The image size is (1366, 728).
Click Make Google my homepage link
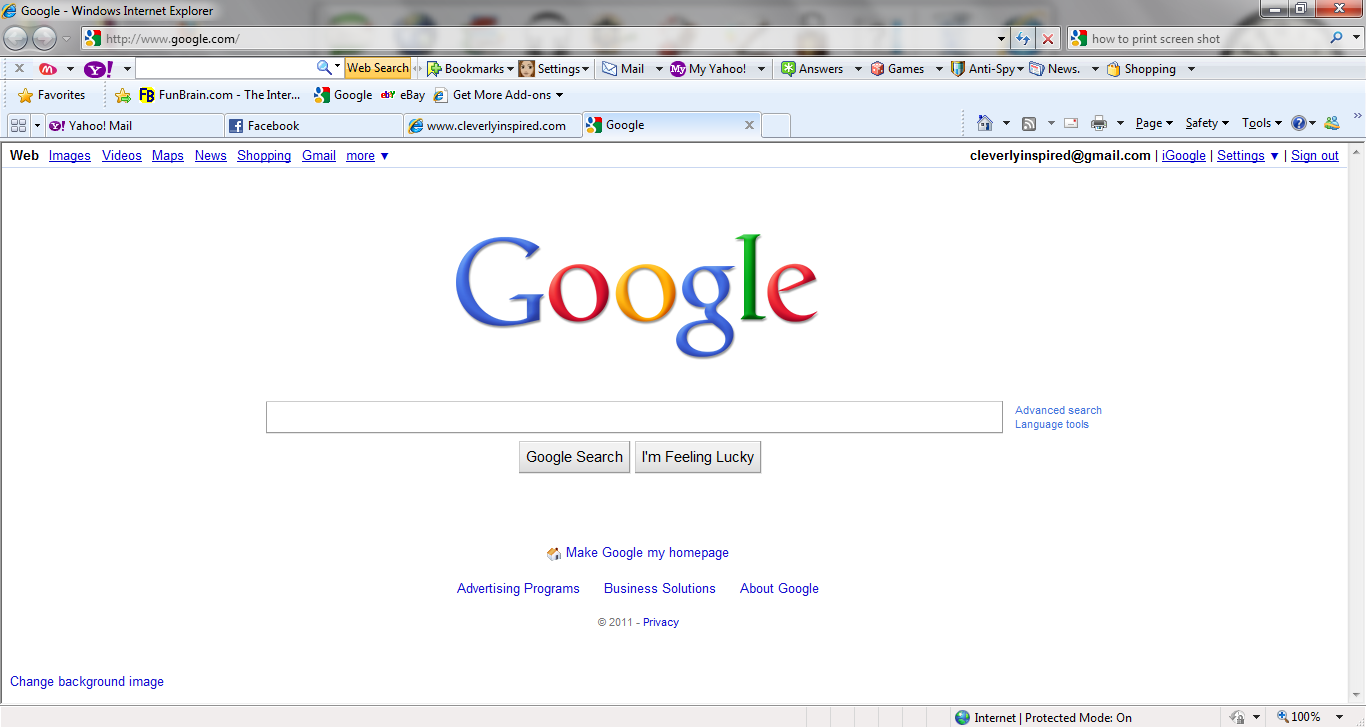(x=647, y=553)
